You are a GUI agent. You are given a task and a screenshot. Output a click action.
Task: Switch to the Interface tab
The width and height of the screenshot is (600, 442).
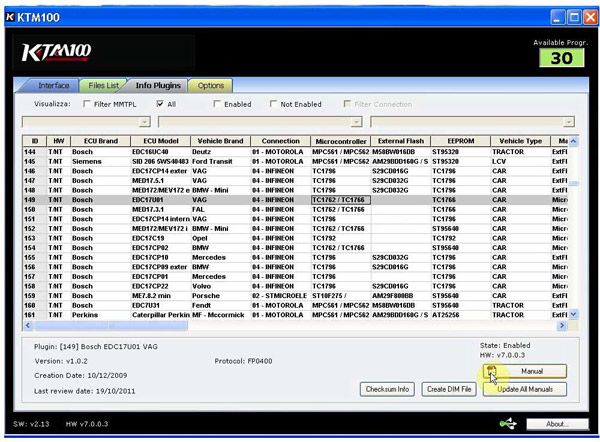(53, 85)
